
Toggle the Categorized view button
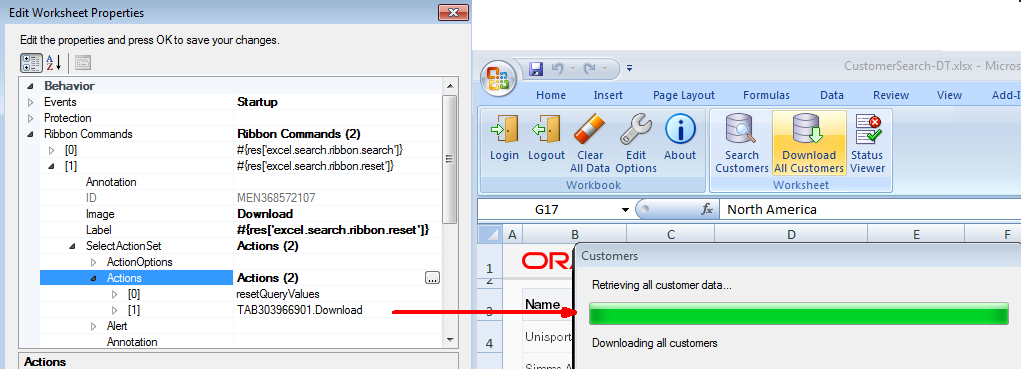(32, 63)
